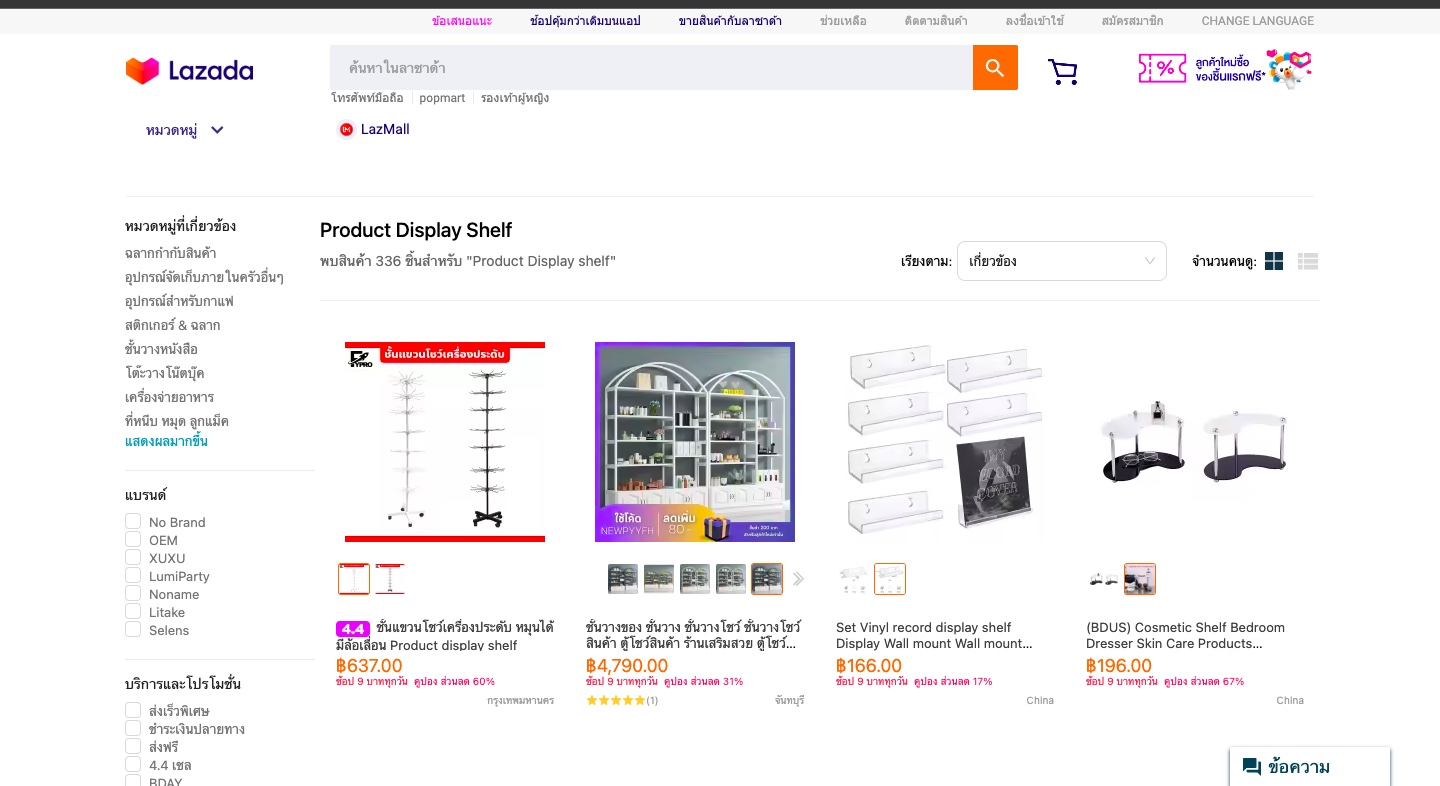Select last color thumbnail of purple shelf product

767,579
